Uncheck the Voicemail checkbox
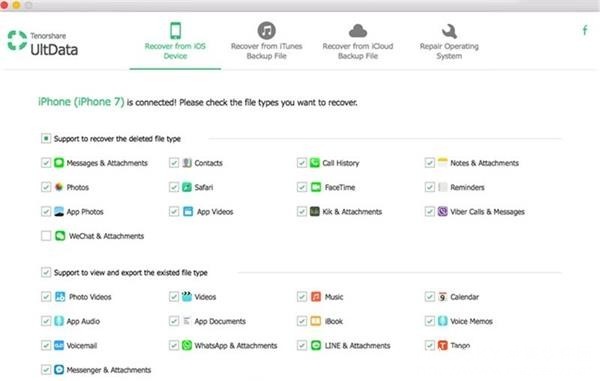This screenshot has height=381, width=600. click(x=46, y=345)
